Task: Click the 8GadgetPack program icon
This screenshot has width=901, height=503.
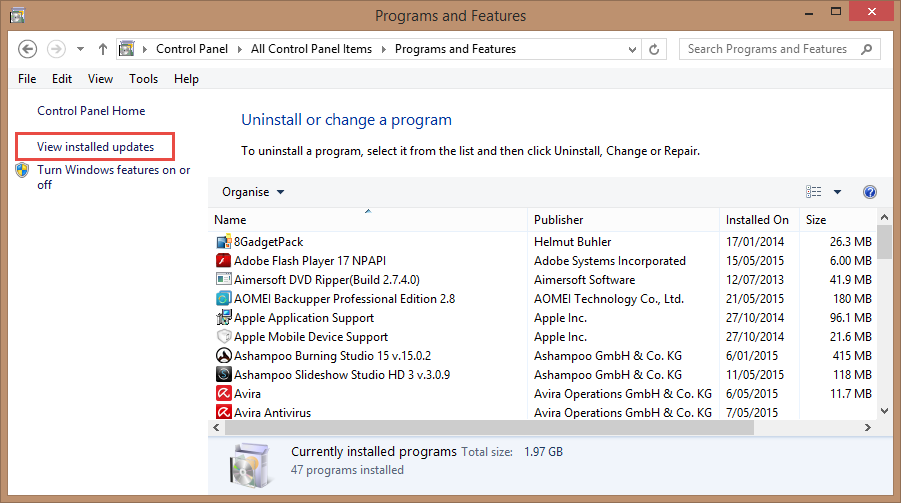Action: pos(224,242)
